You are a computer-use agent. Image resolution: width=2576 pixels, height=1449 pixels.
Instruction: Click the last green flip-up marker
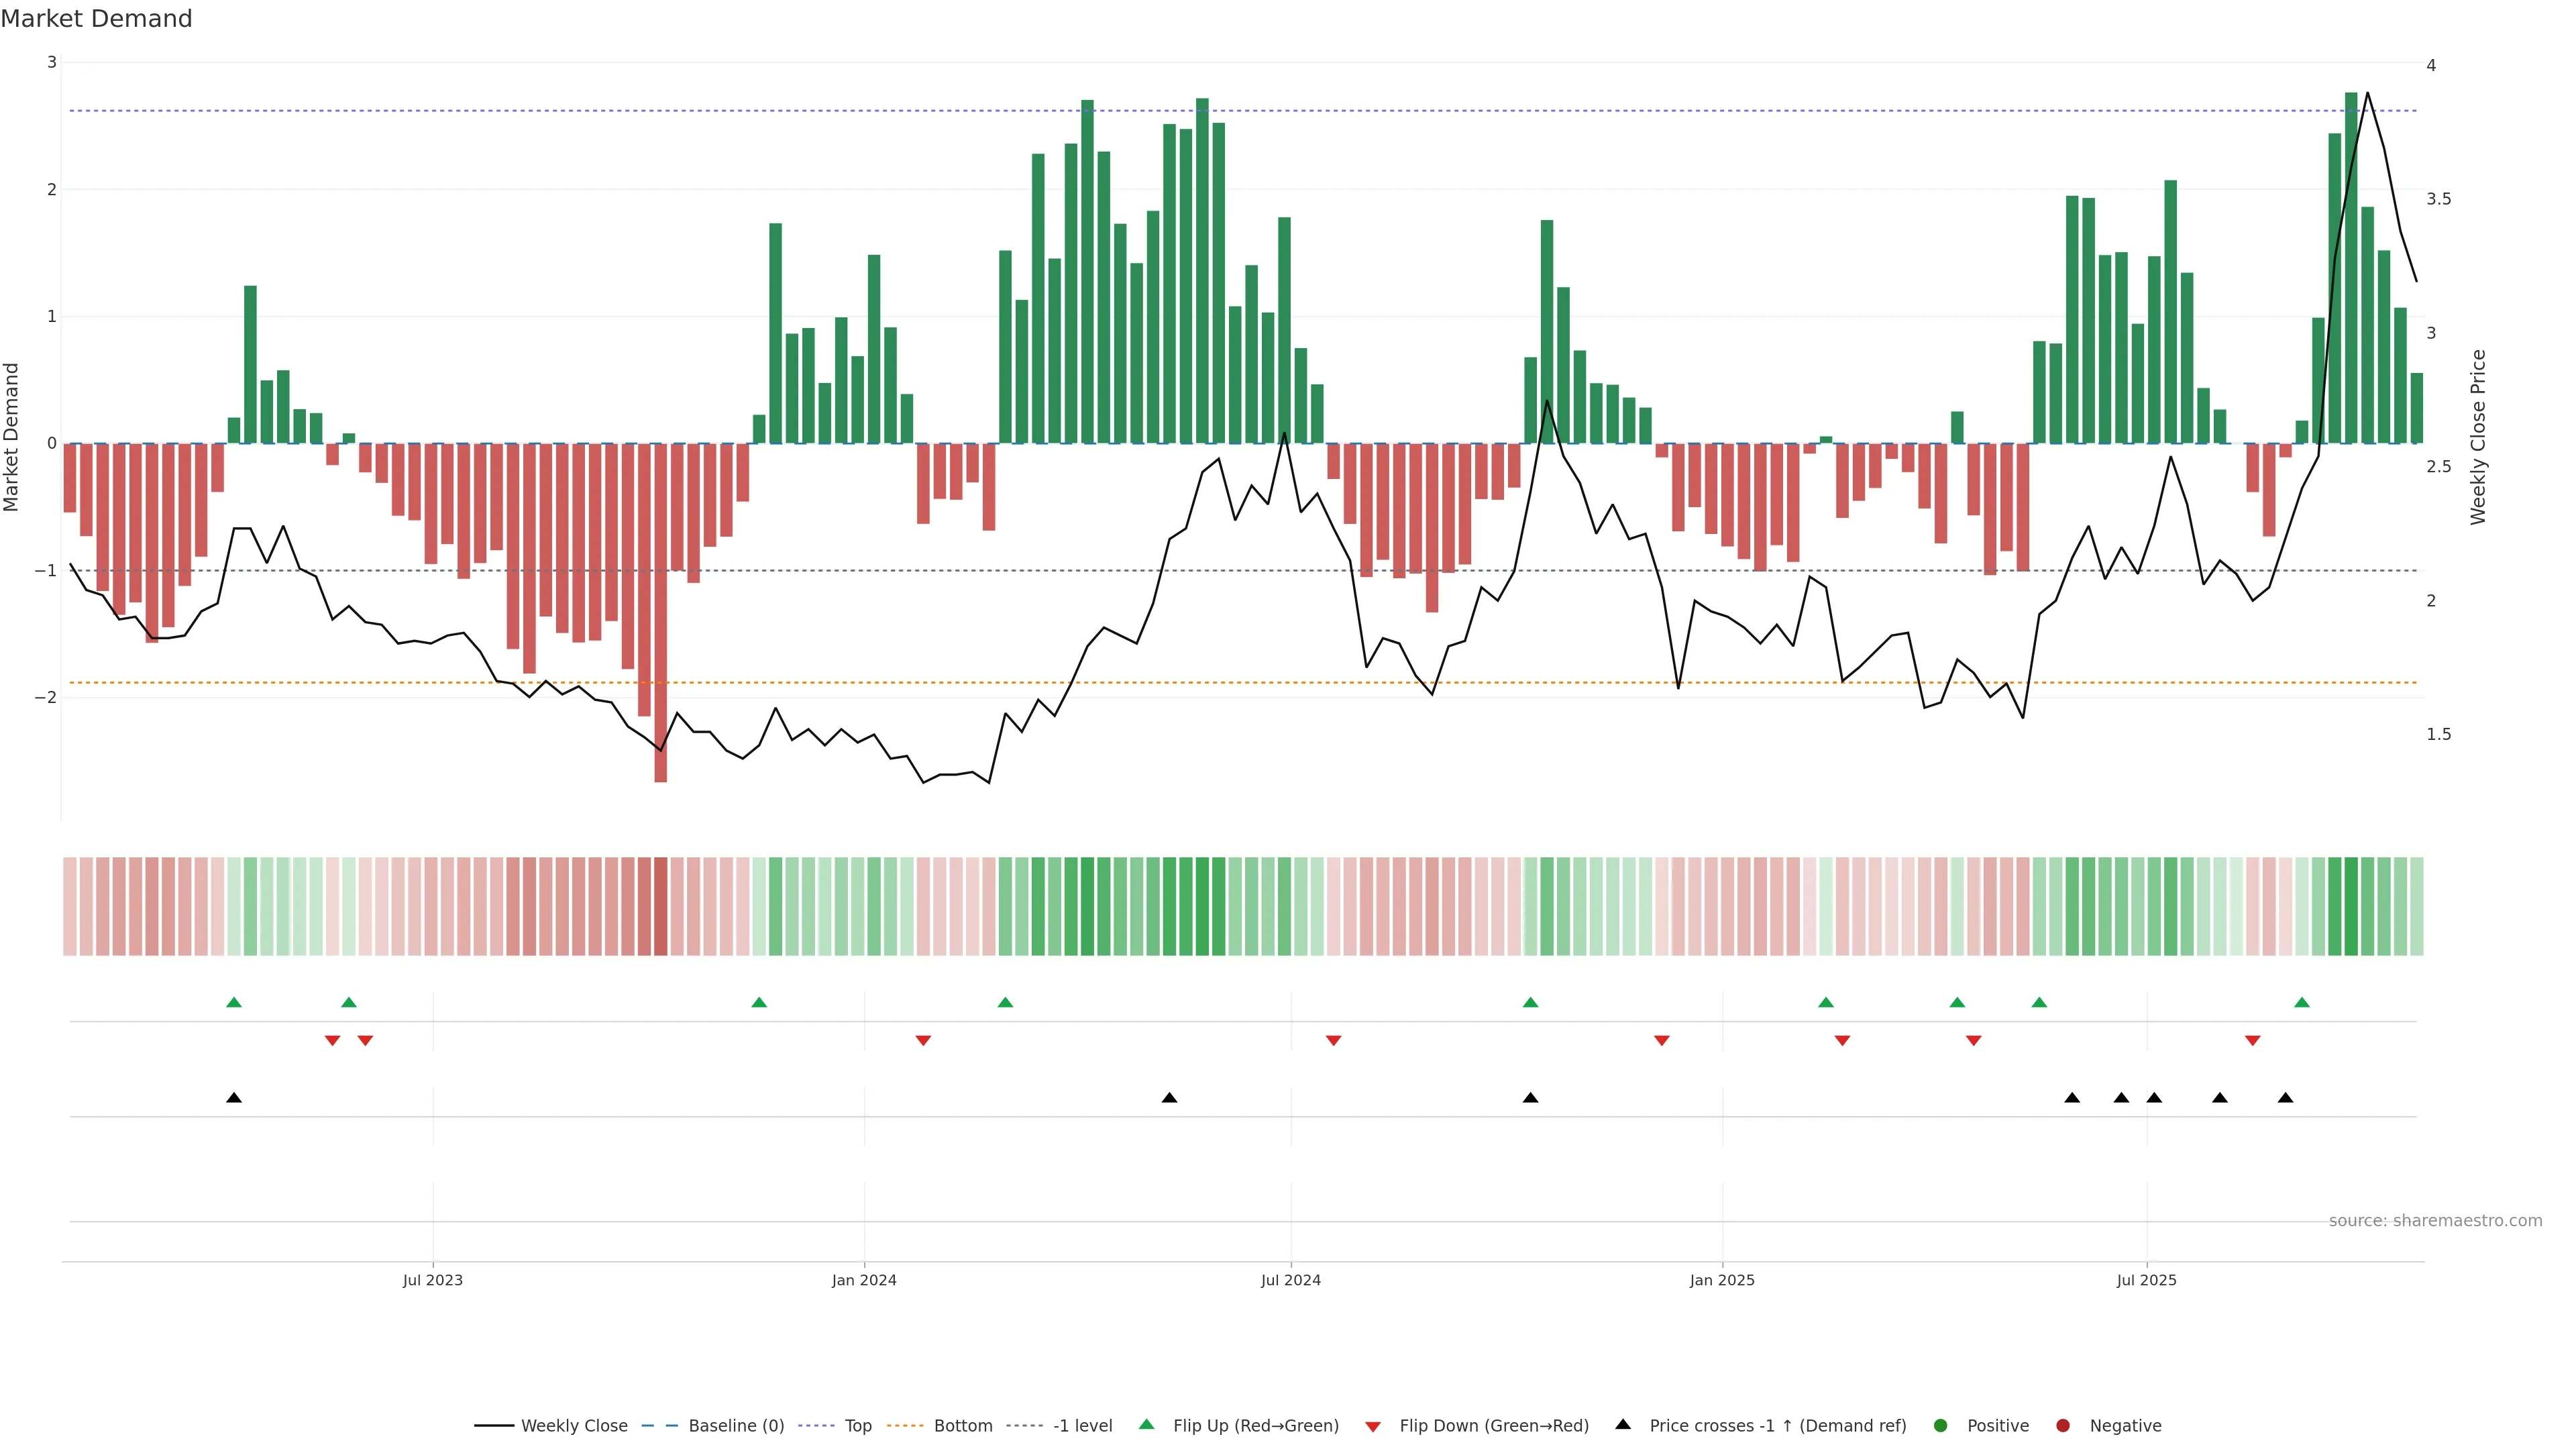2302,1002
